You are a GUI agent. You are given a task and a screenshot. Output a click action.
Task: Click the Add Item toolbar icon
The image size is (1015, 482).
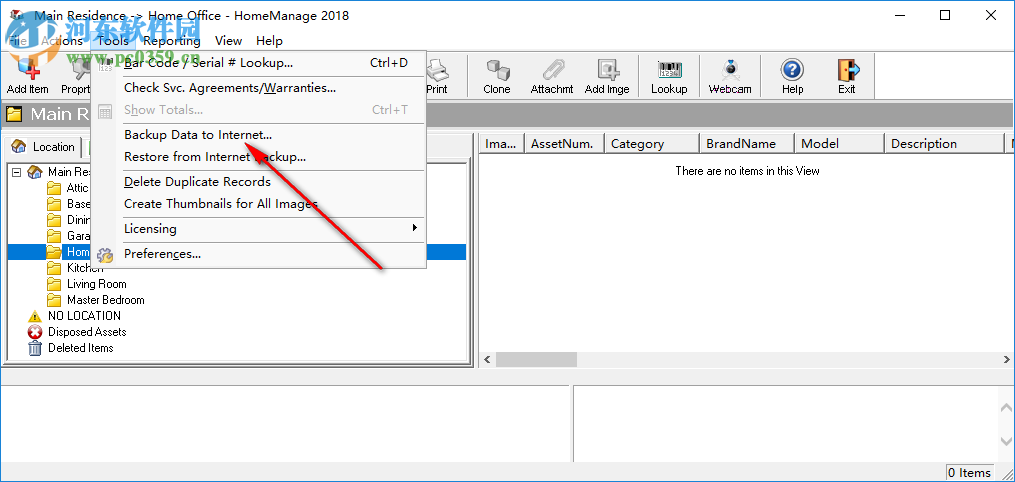tap(28, 69)
